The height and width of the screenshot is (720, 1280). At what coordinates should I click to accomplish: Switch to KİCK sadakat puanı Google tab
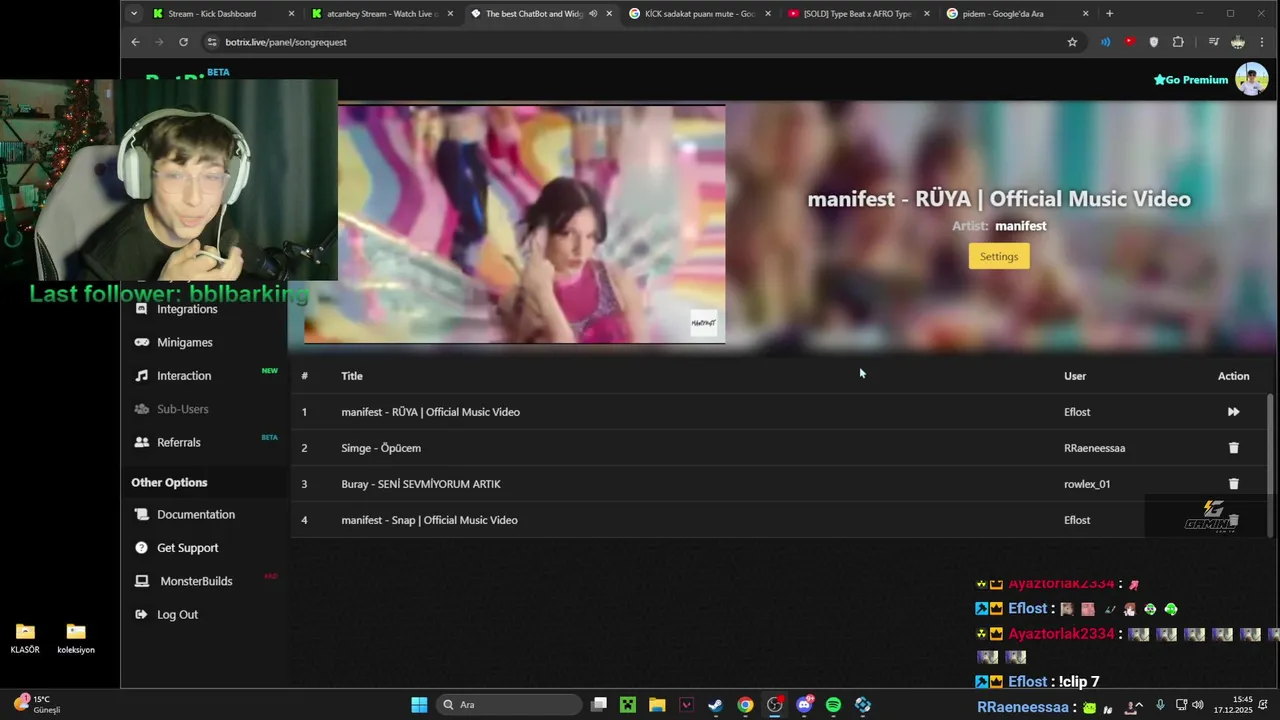(700, 14)
